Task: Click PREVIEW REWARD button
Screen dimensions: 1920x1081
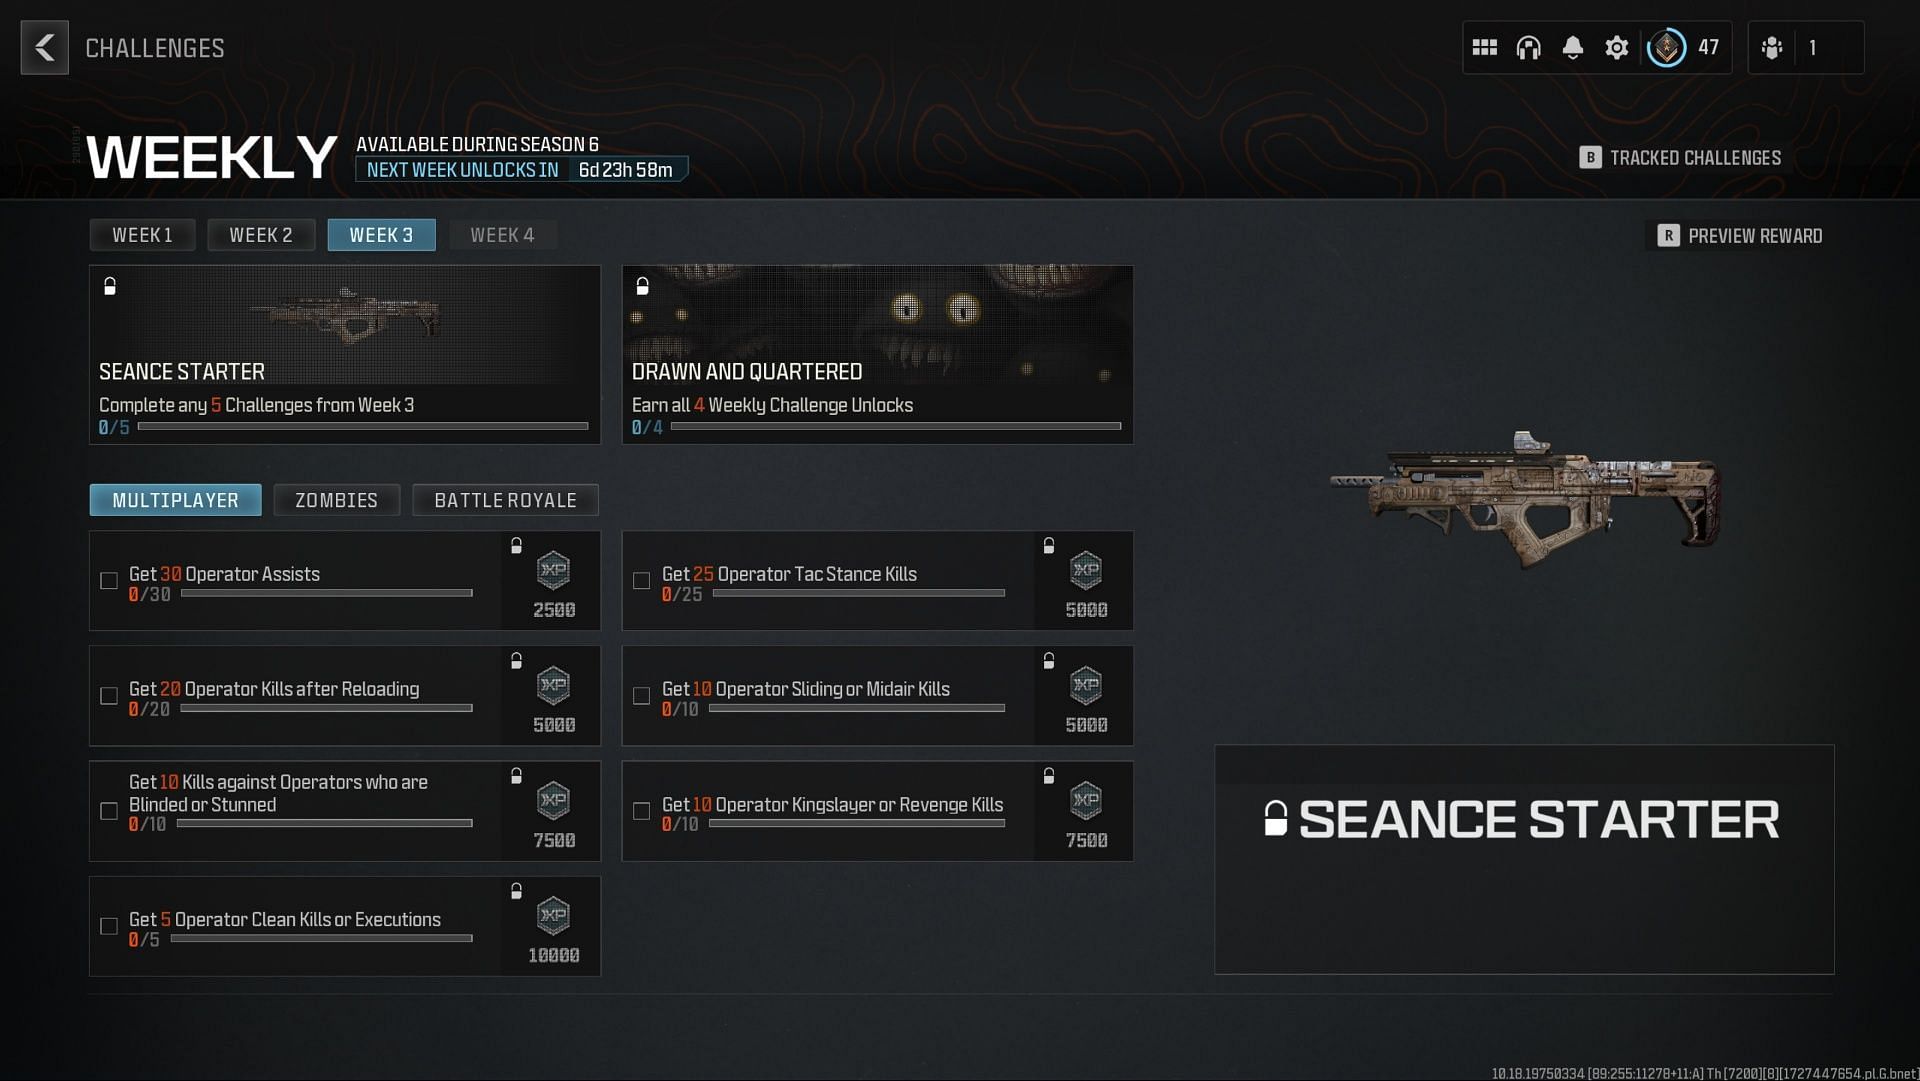Action: (x=1741, y=236)
